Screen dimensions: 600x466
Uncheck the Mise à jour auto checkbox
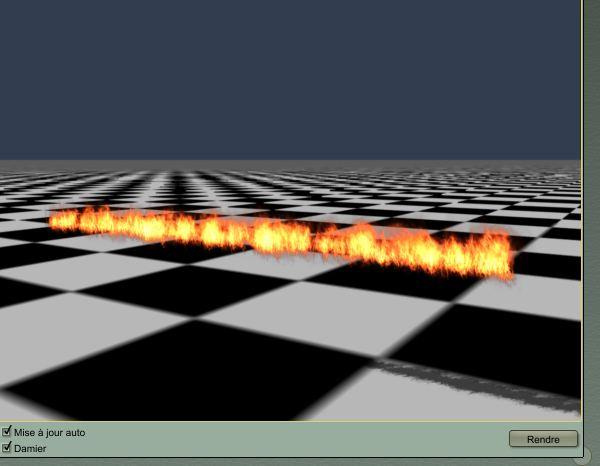[x=7, y=432]
